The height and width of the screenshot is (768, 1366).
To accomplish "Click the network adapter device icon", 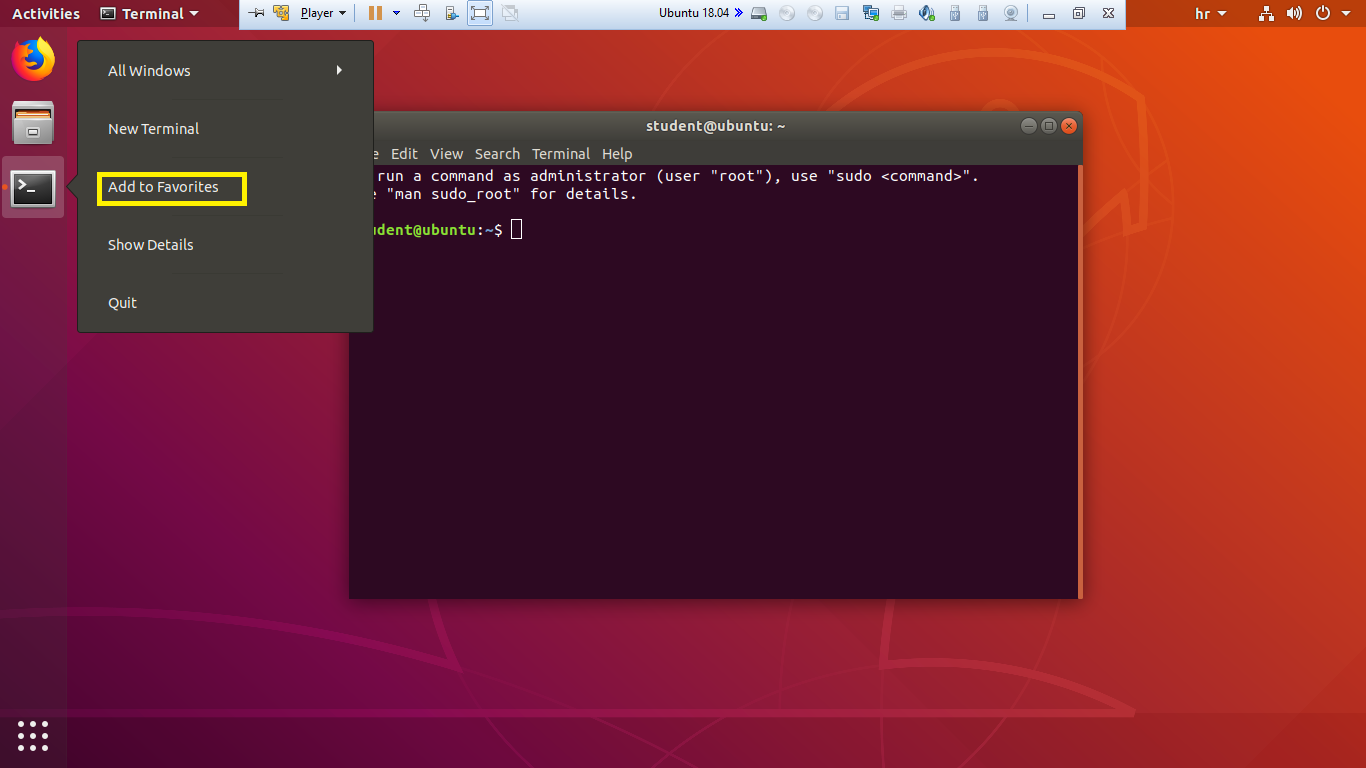I will [871, 13].
